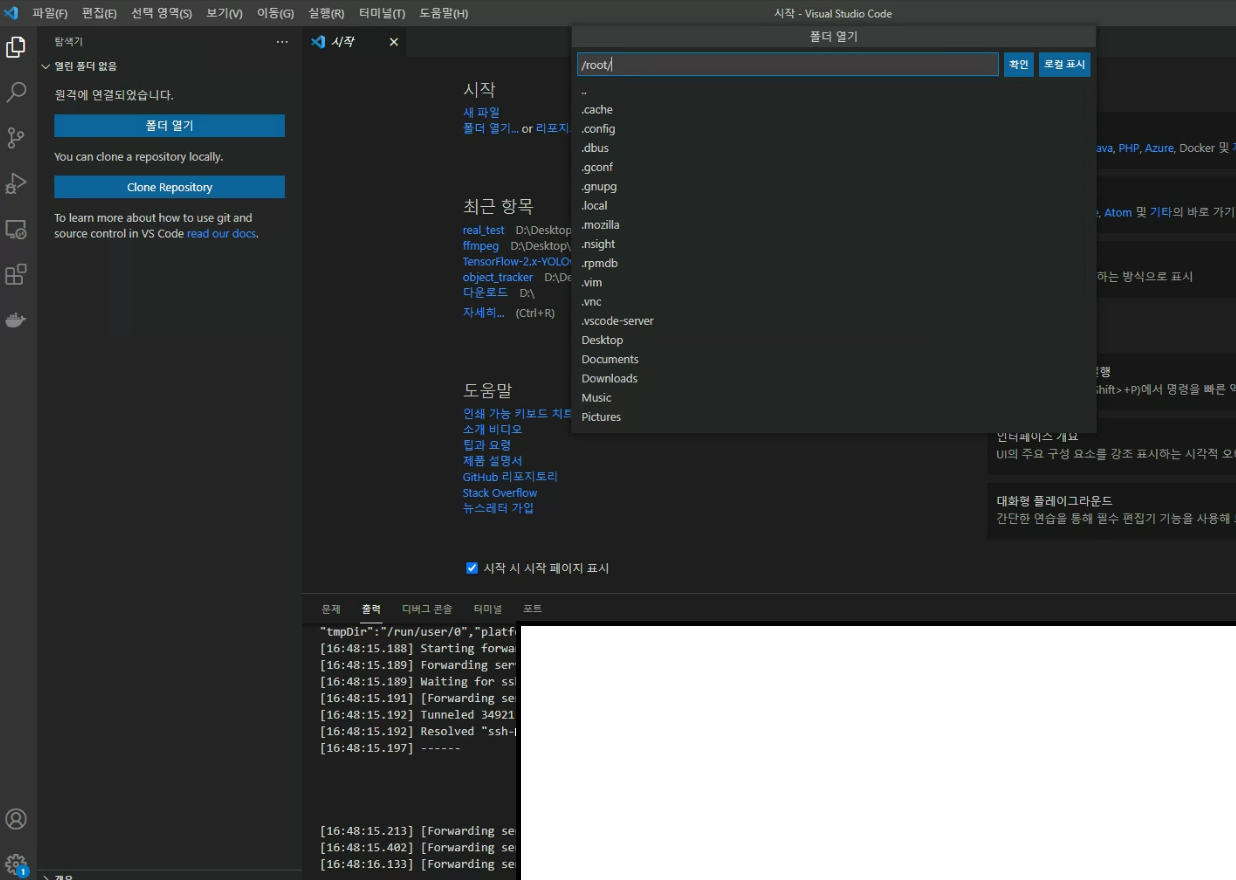Open the 실행(R) menu
Screen dimensions: 1236x880
[x=326, y=13]
